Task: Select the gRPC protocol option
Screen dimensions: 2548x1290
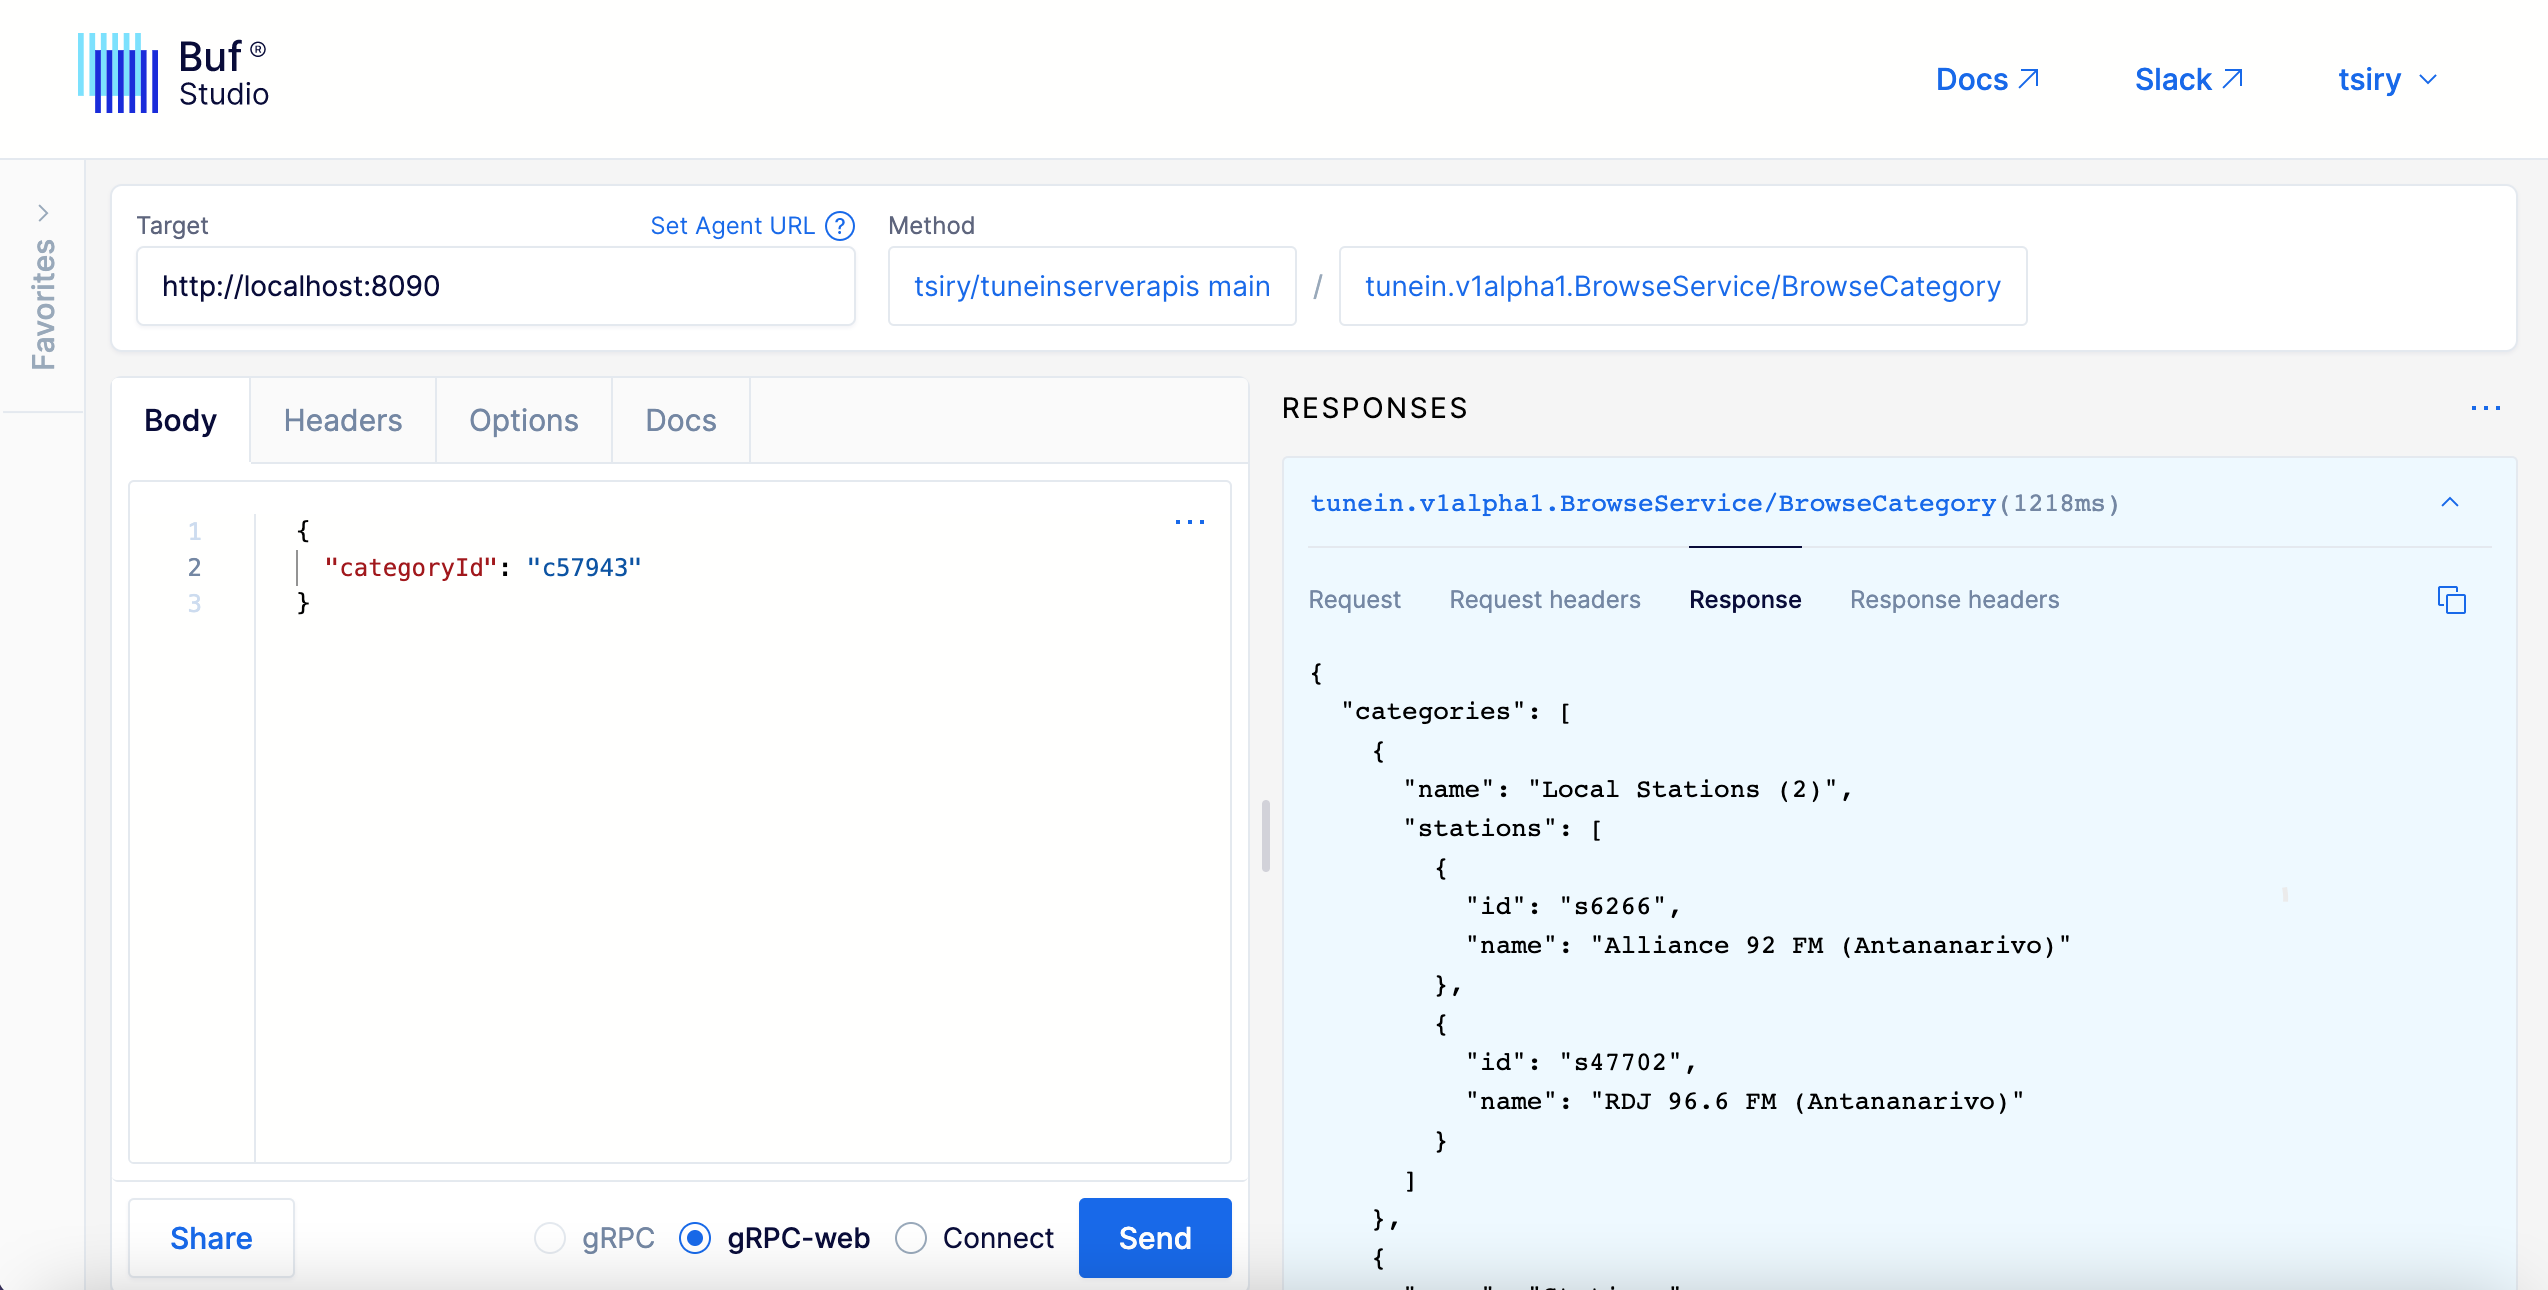Action: [551, 1238]
